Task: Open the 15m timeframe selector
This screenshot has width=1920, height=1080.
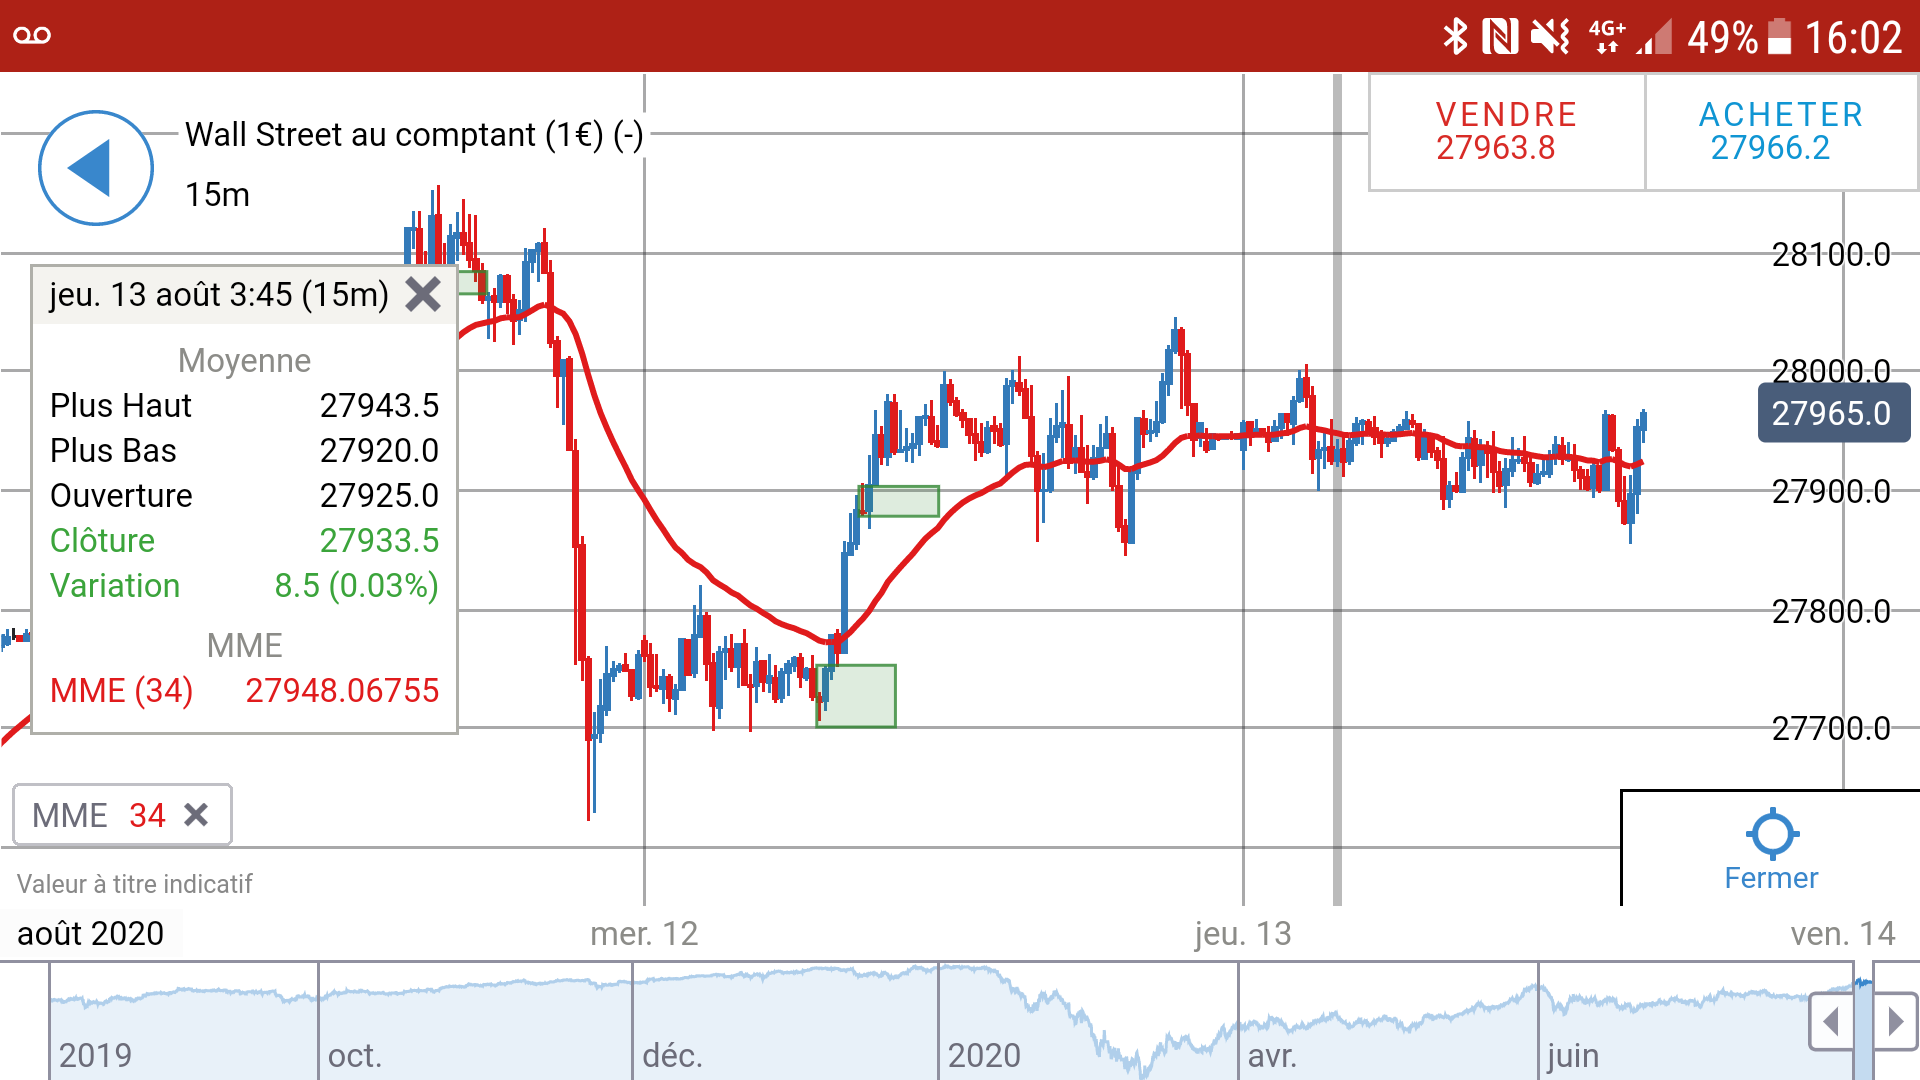Action: click(217, 194)
